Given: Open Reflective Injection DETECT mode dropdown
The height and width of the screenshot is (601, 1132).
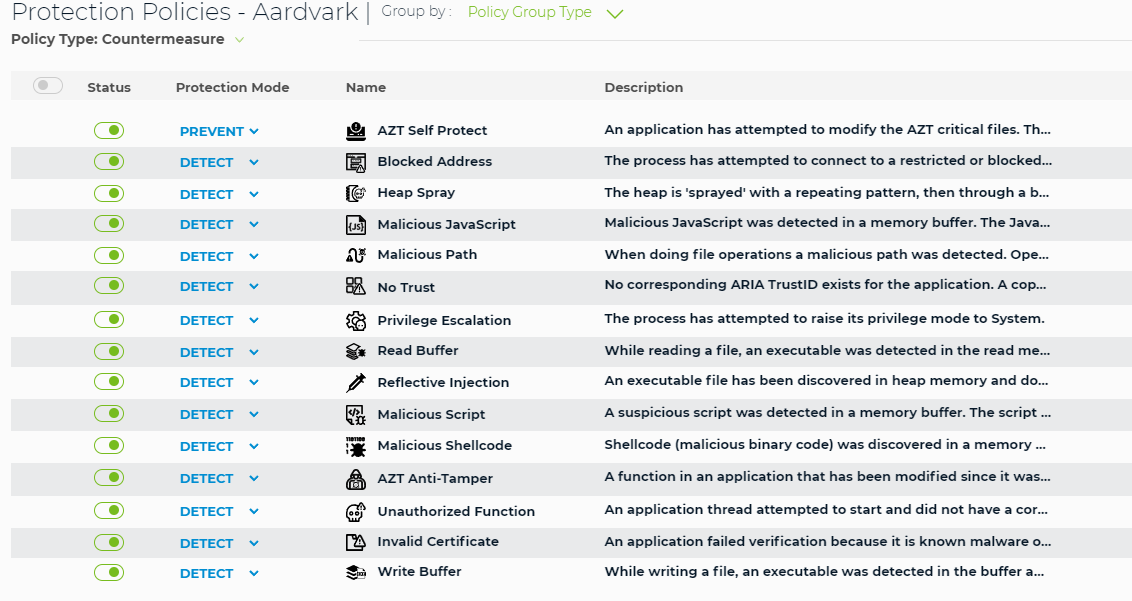Looking at the screenshot, I should point(219,383).
